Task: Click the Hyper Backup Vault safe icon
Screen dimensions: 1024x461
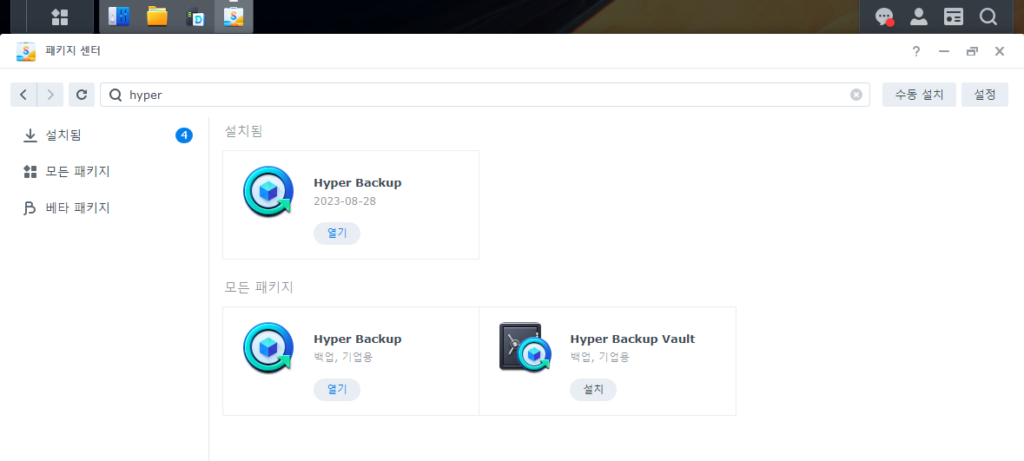Action: coord(525,347)
